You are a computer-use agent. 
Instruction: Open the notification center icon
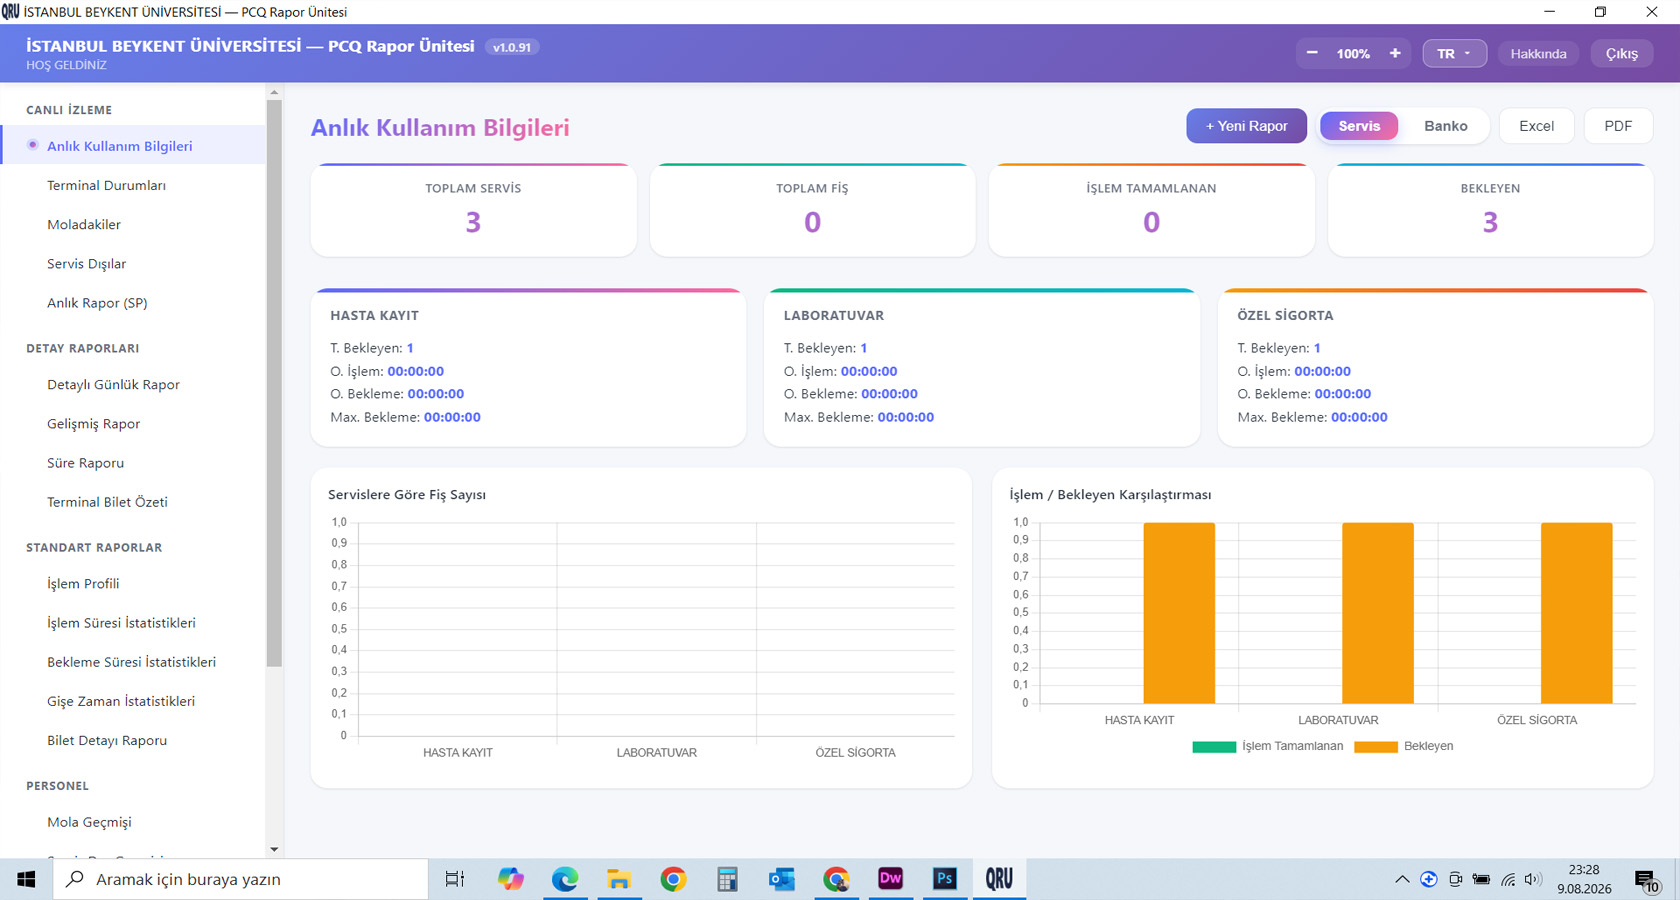pos(1647,880)
